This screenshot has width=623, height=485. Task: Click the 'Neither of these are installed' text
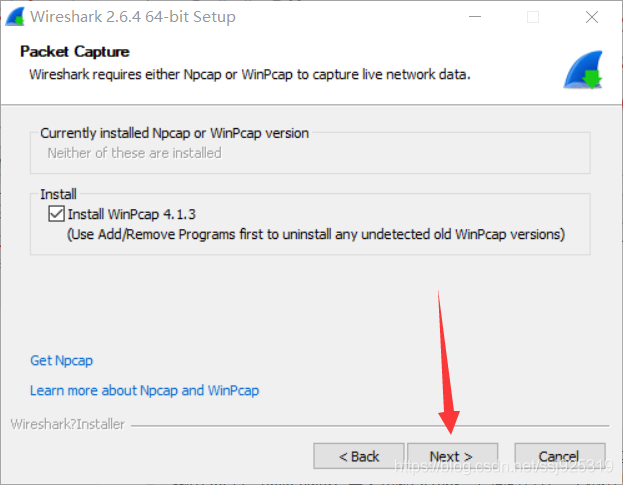click(134, 153)
